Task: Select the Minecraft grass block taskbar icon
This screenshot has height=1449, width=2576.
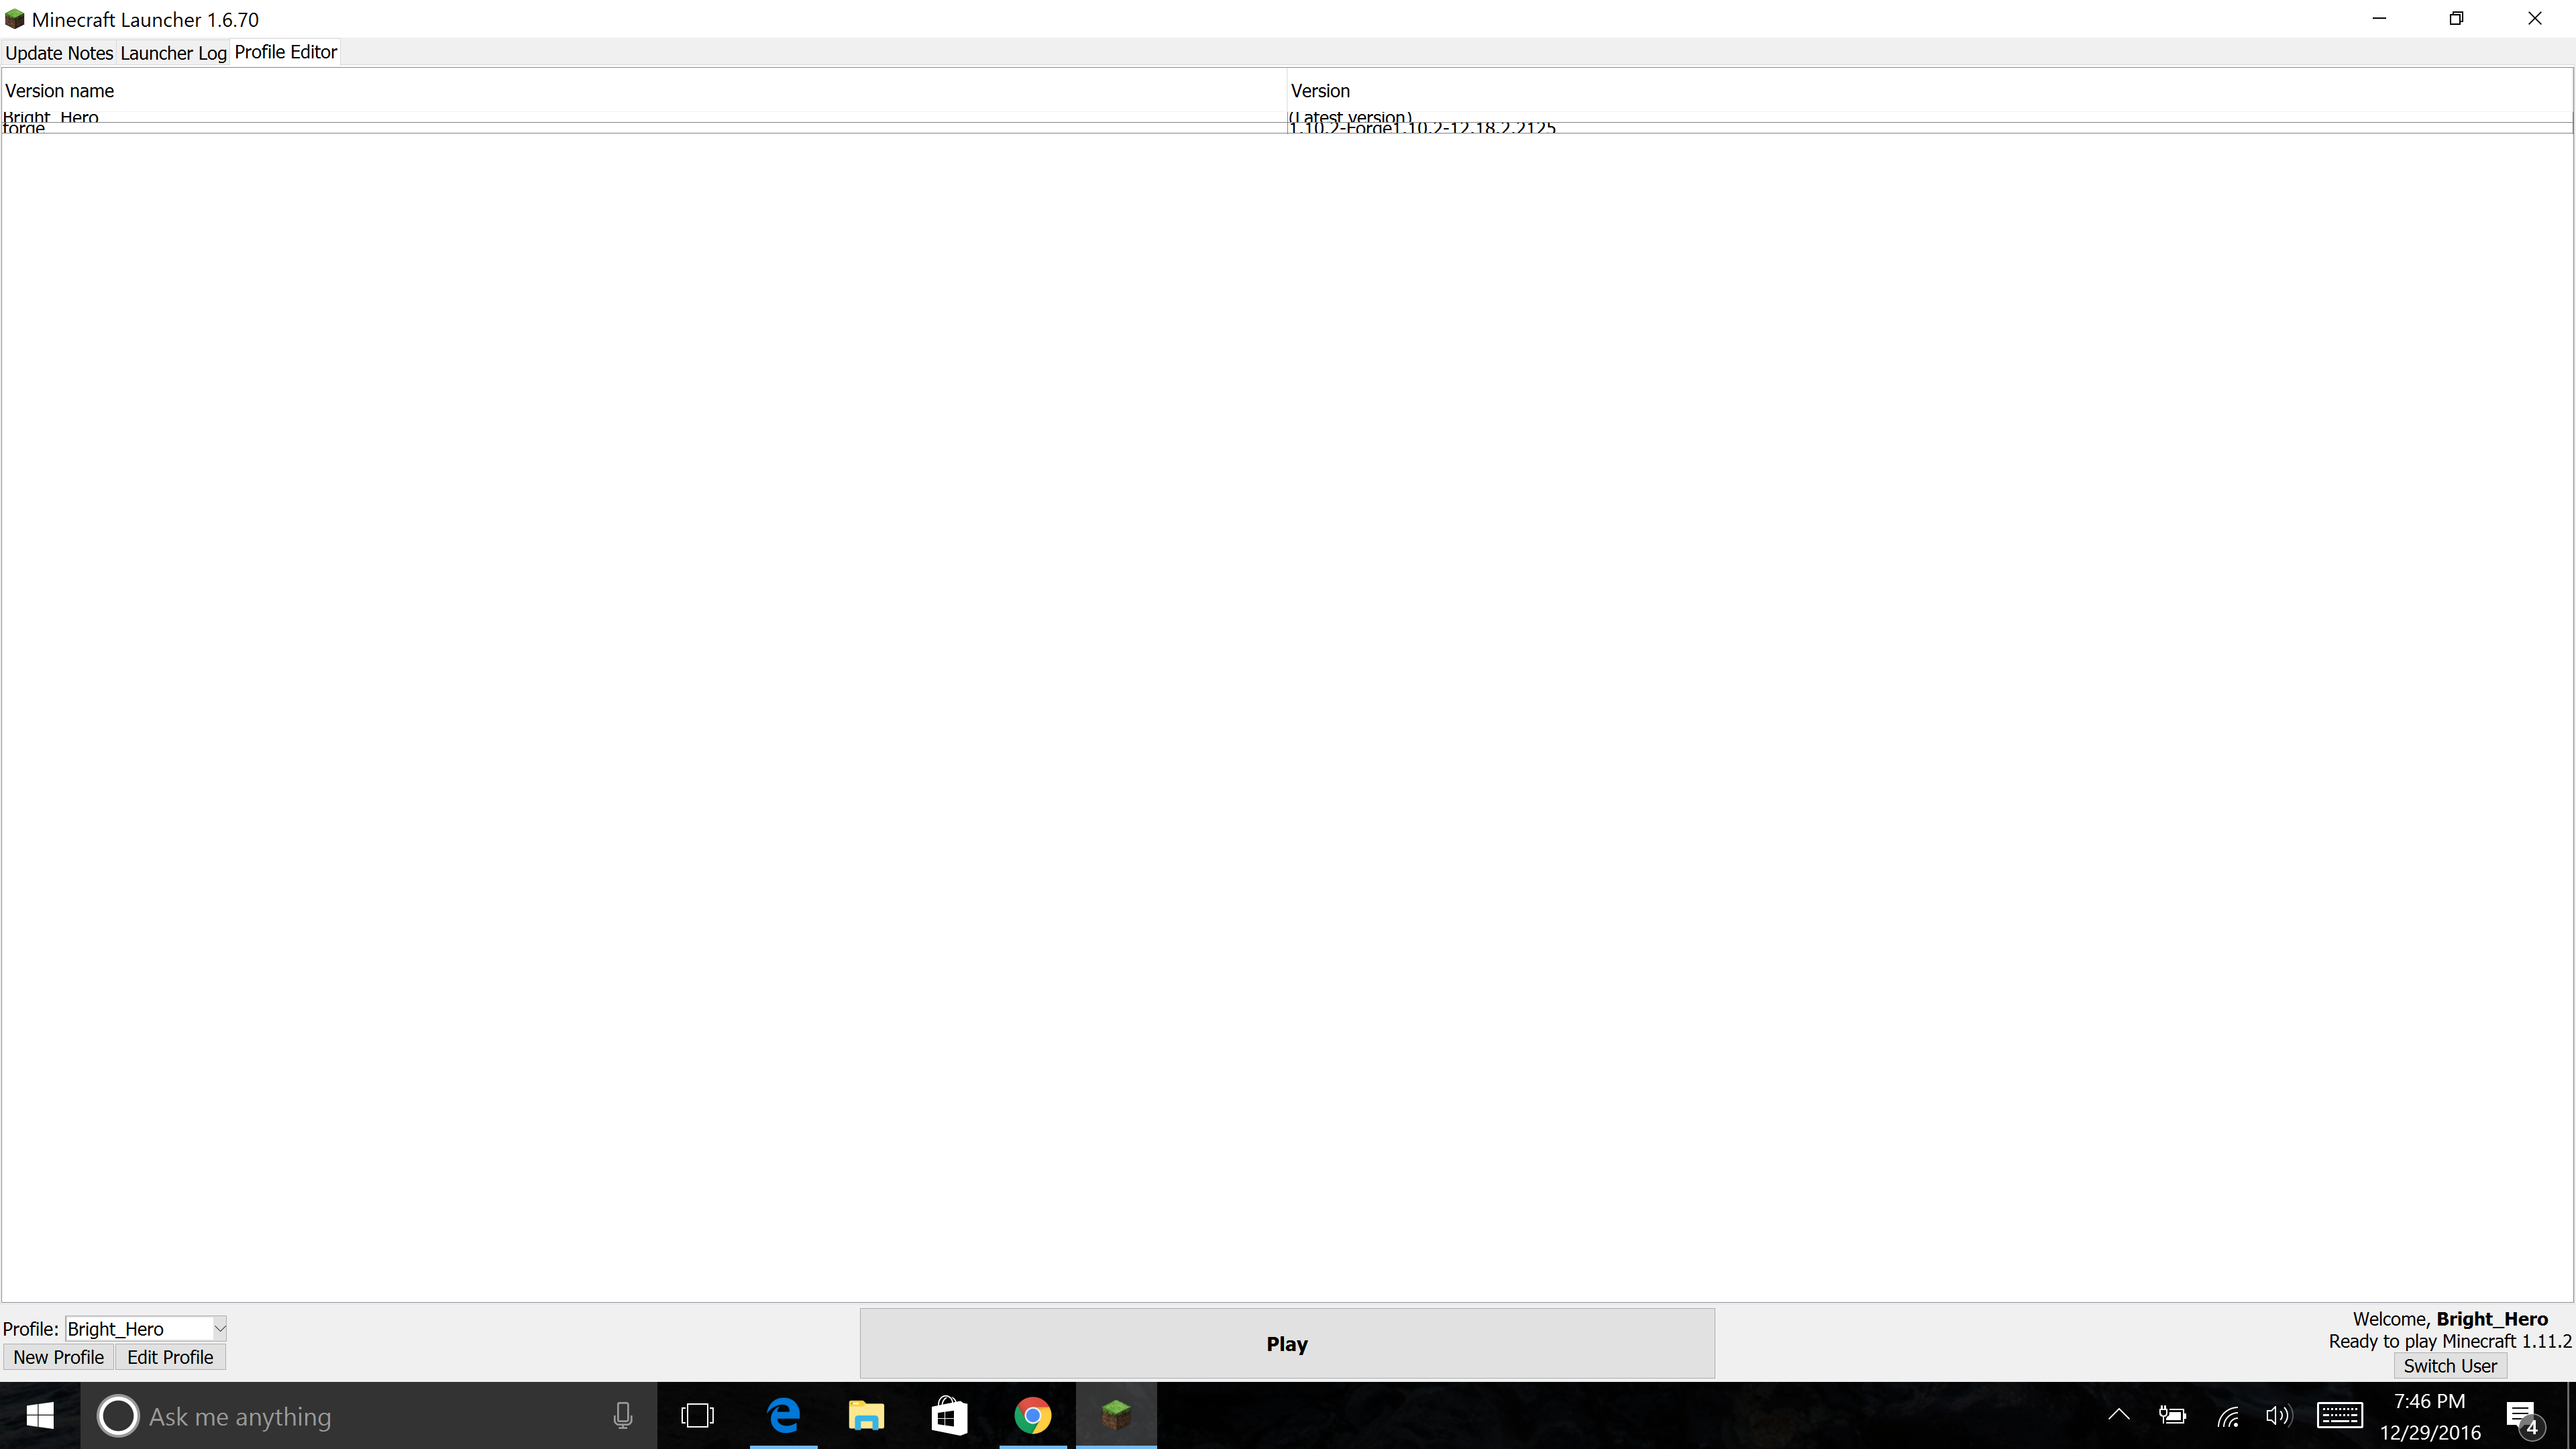Action: coord(1116,1416)
